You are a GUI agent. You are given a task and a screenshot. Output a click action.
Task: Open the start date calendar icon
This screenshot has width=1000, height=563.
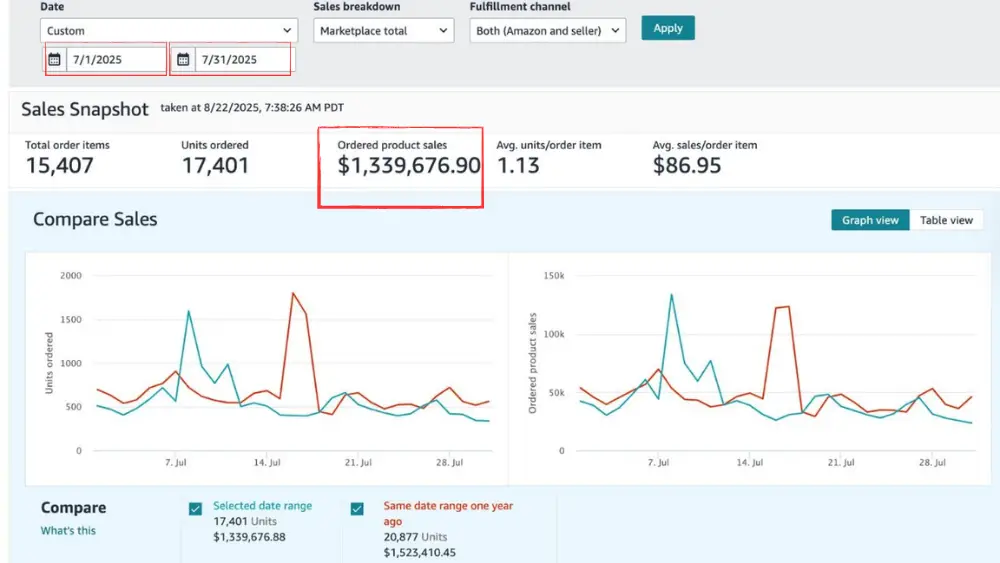[x=55, y=60]
